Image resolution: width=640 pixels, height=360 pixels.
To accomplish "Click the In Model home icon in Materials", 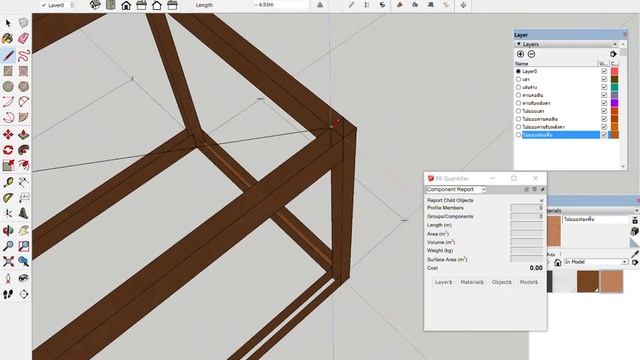I will click(x=558, y=262).
